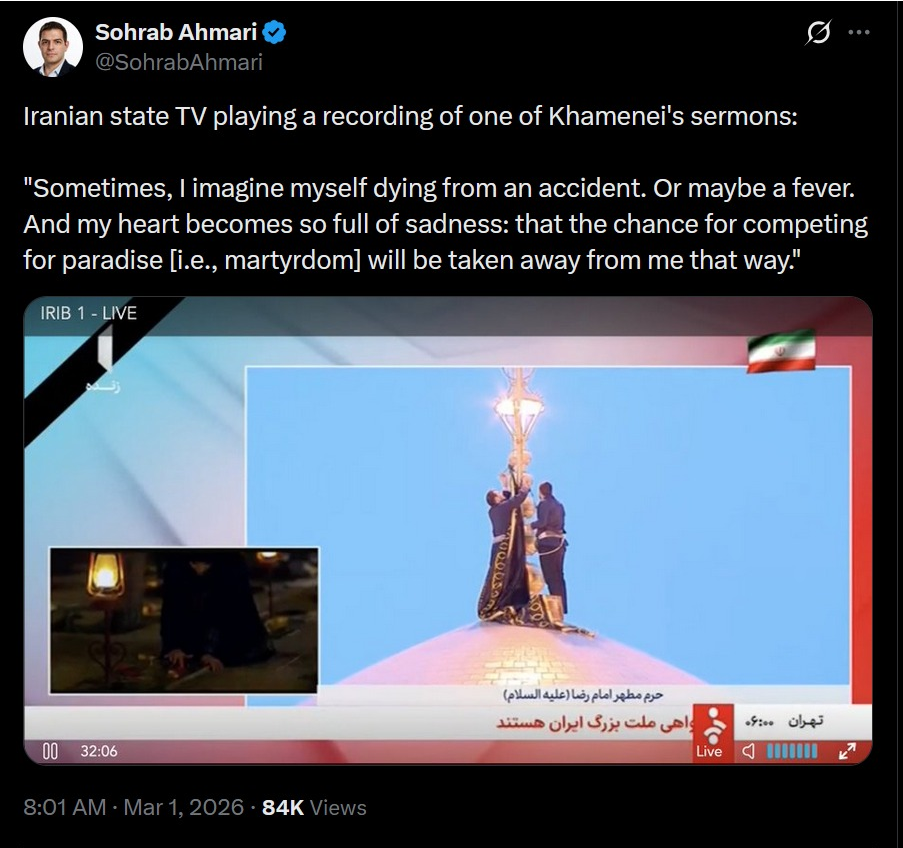Viewport: 903px width, 848px height.
Task: Click the IRIB 1 - LIVE label
Action: point(89,313)
